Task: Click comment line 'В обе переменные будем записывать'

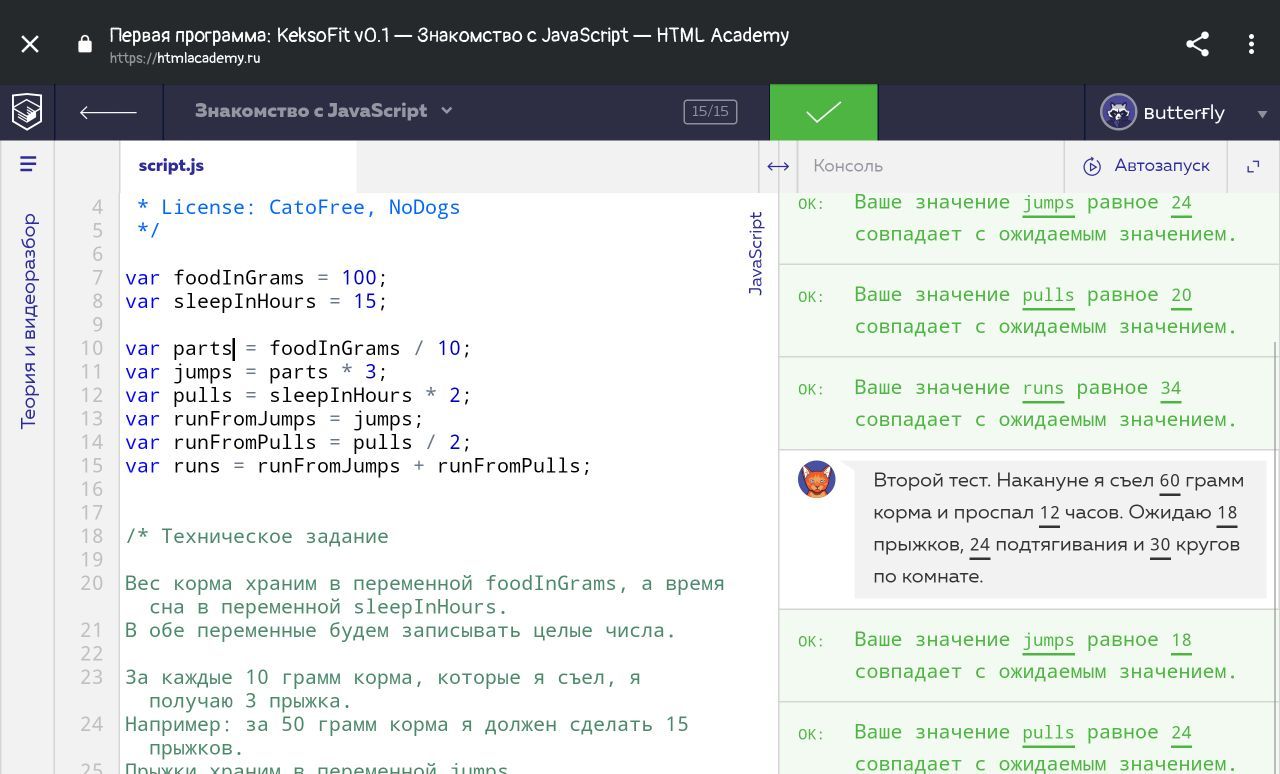Action: click(x=400, y=630)
